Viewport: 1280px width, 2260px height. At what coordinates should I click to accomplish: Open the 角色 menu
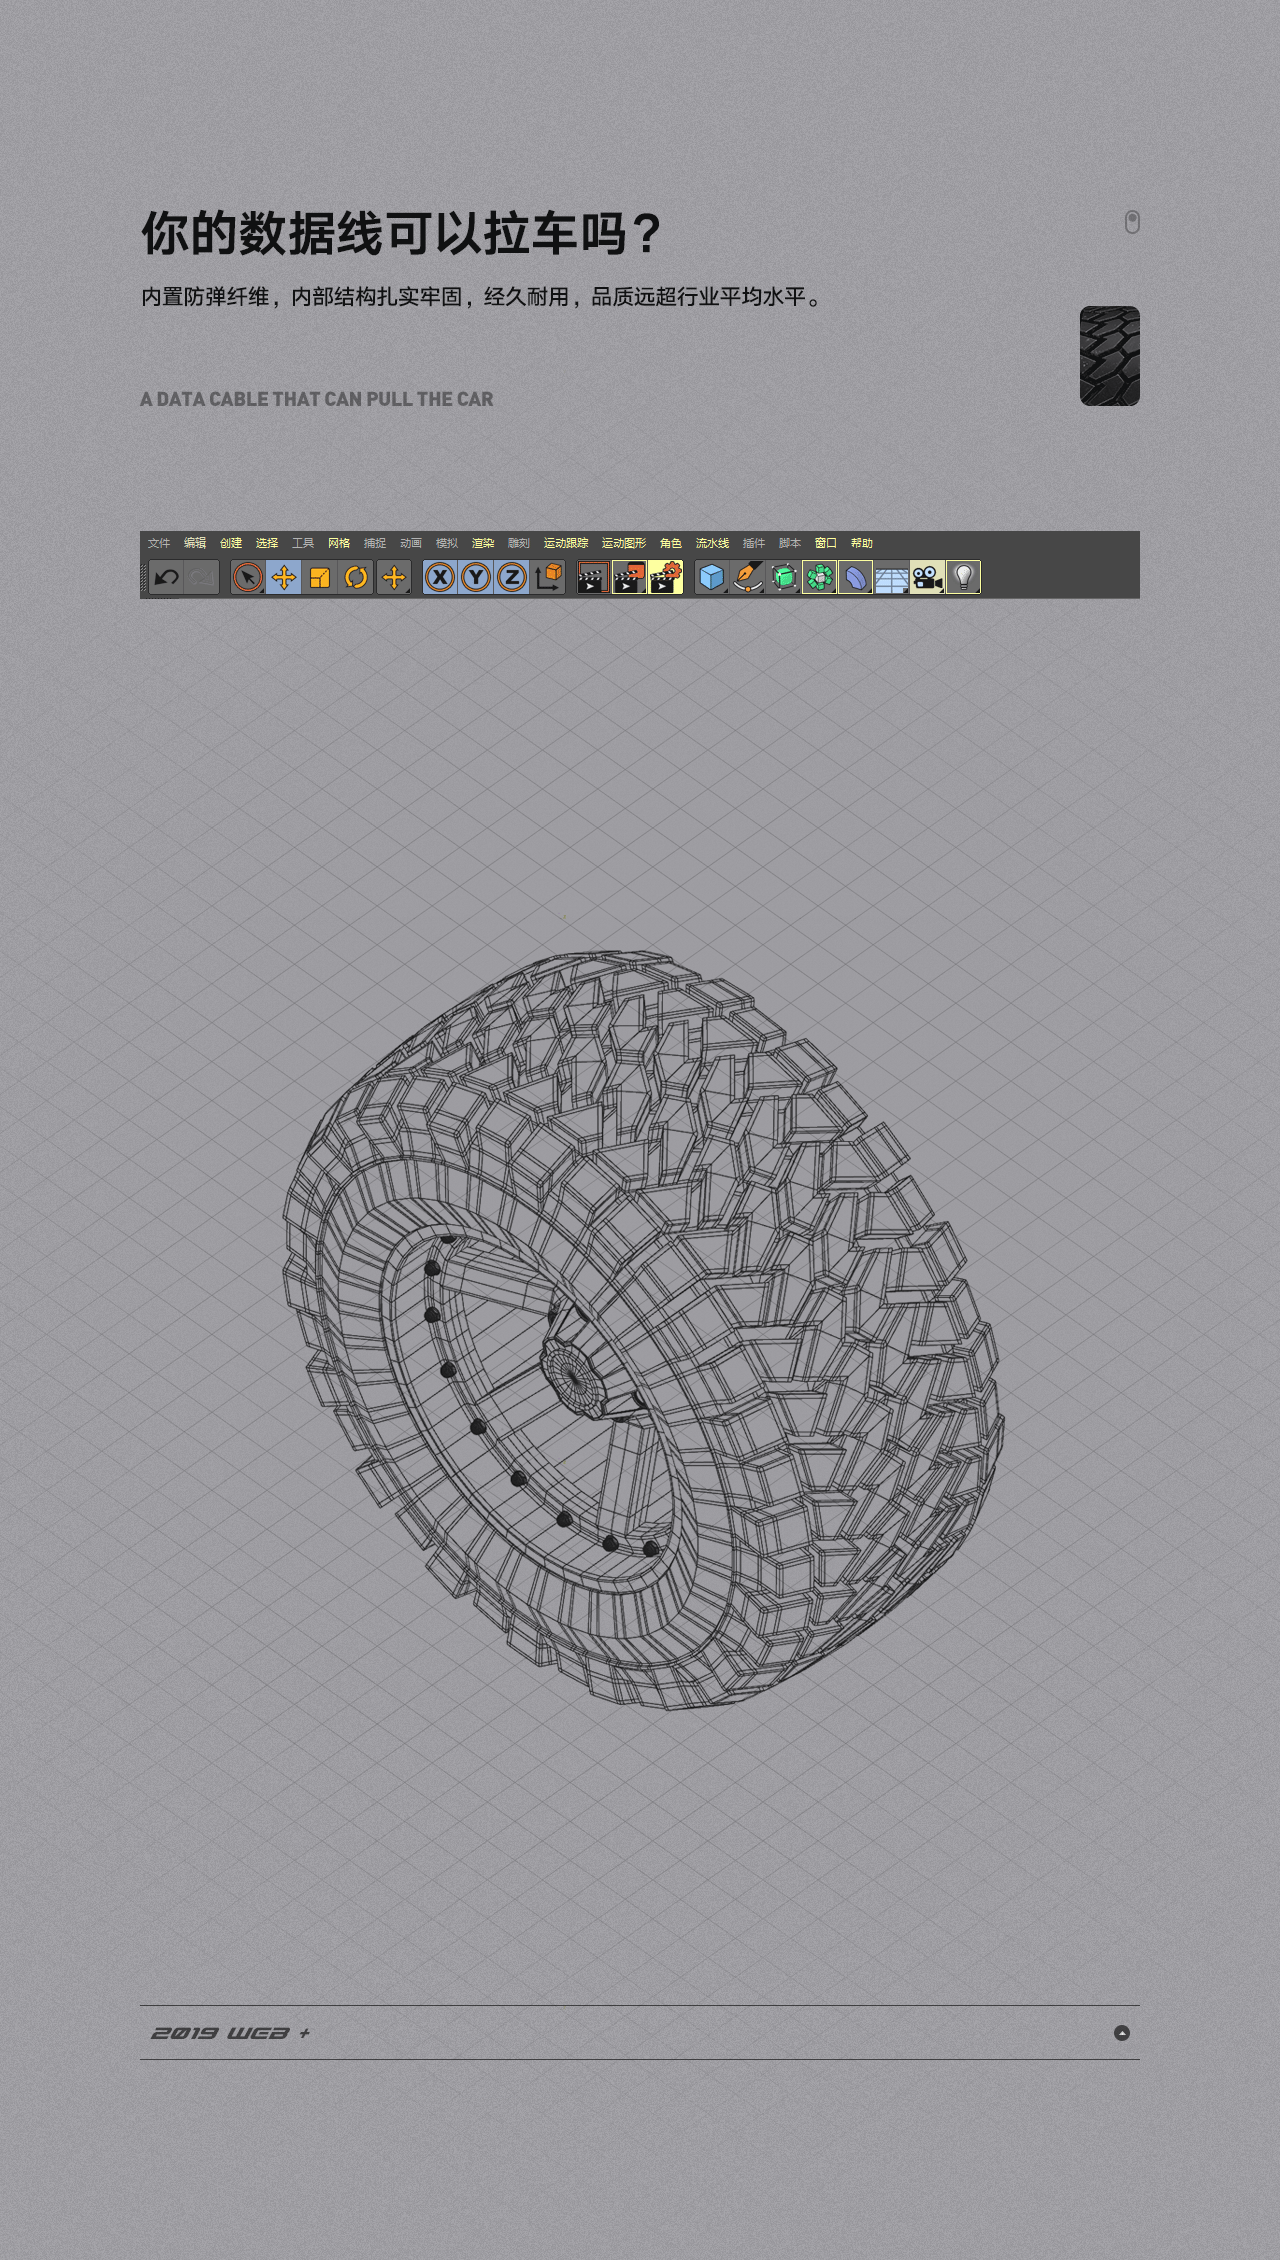[671, 543]
